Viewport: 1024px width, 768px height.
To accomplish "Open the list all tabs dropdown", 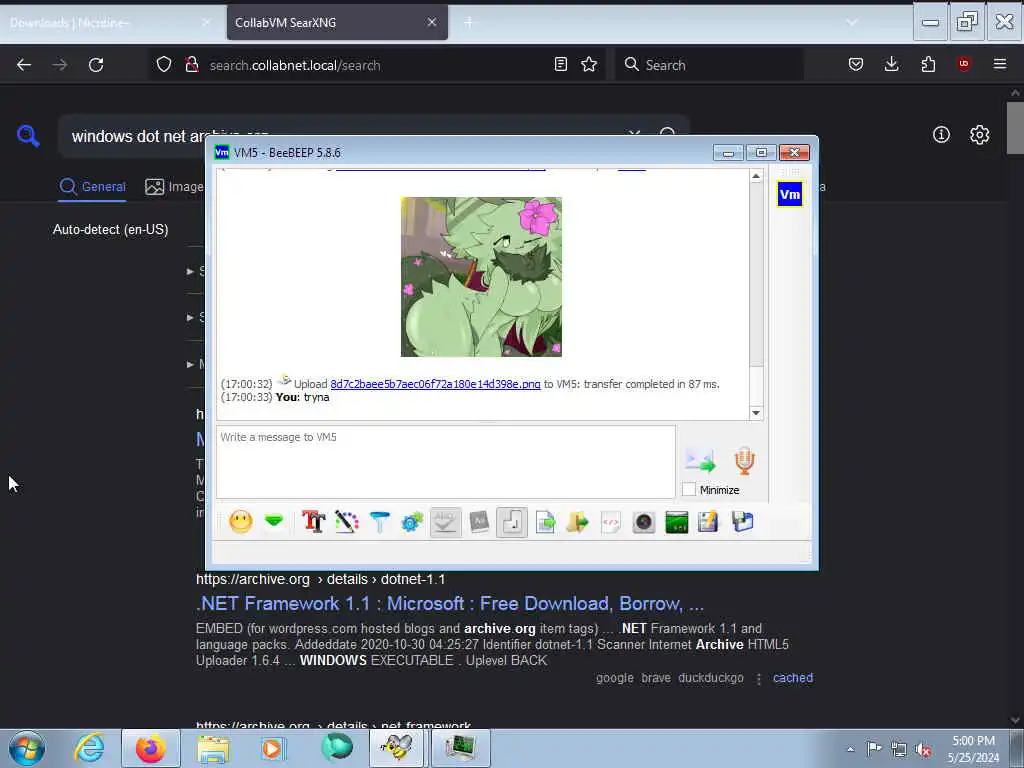I will tap(852, 22).
